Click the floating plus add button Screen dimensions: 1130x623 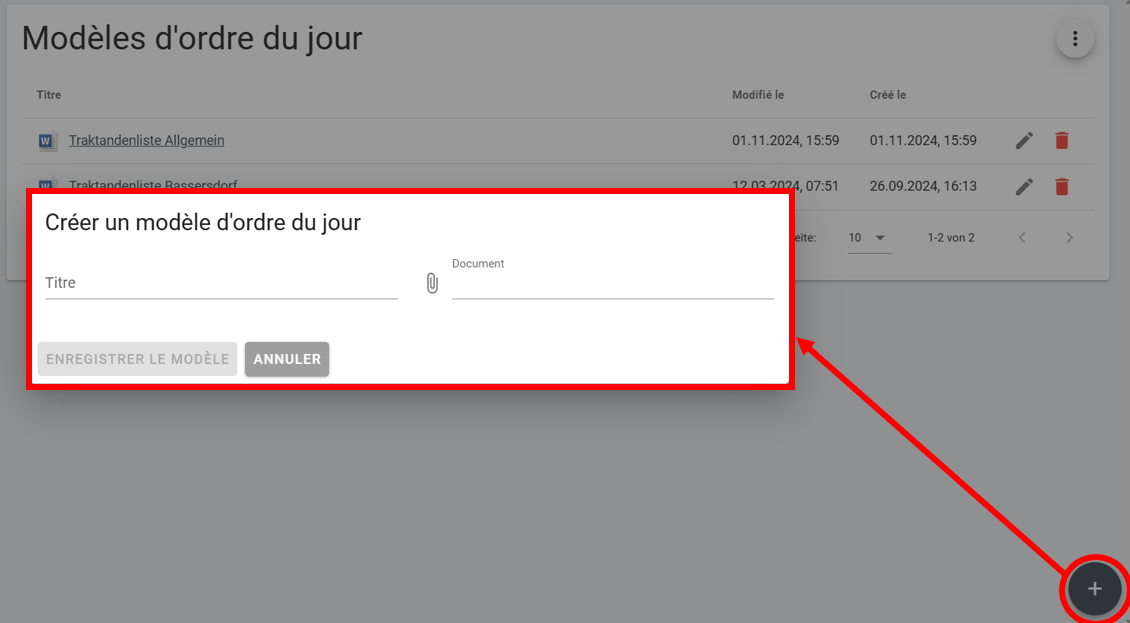tap(1094, 589)
